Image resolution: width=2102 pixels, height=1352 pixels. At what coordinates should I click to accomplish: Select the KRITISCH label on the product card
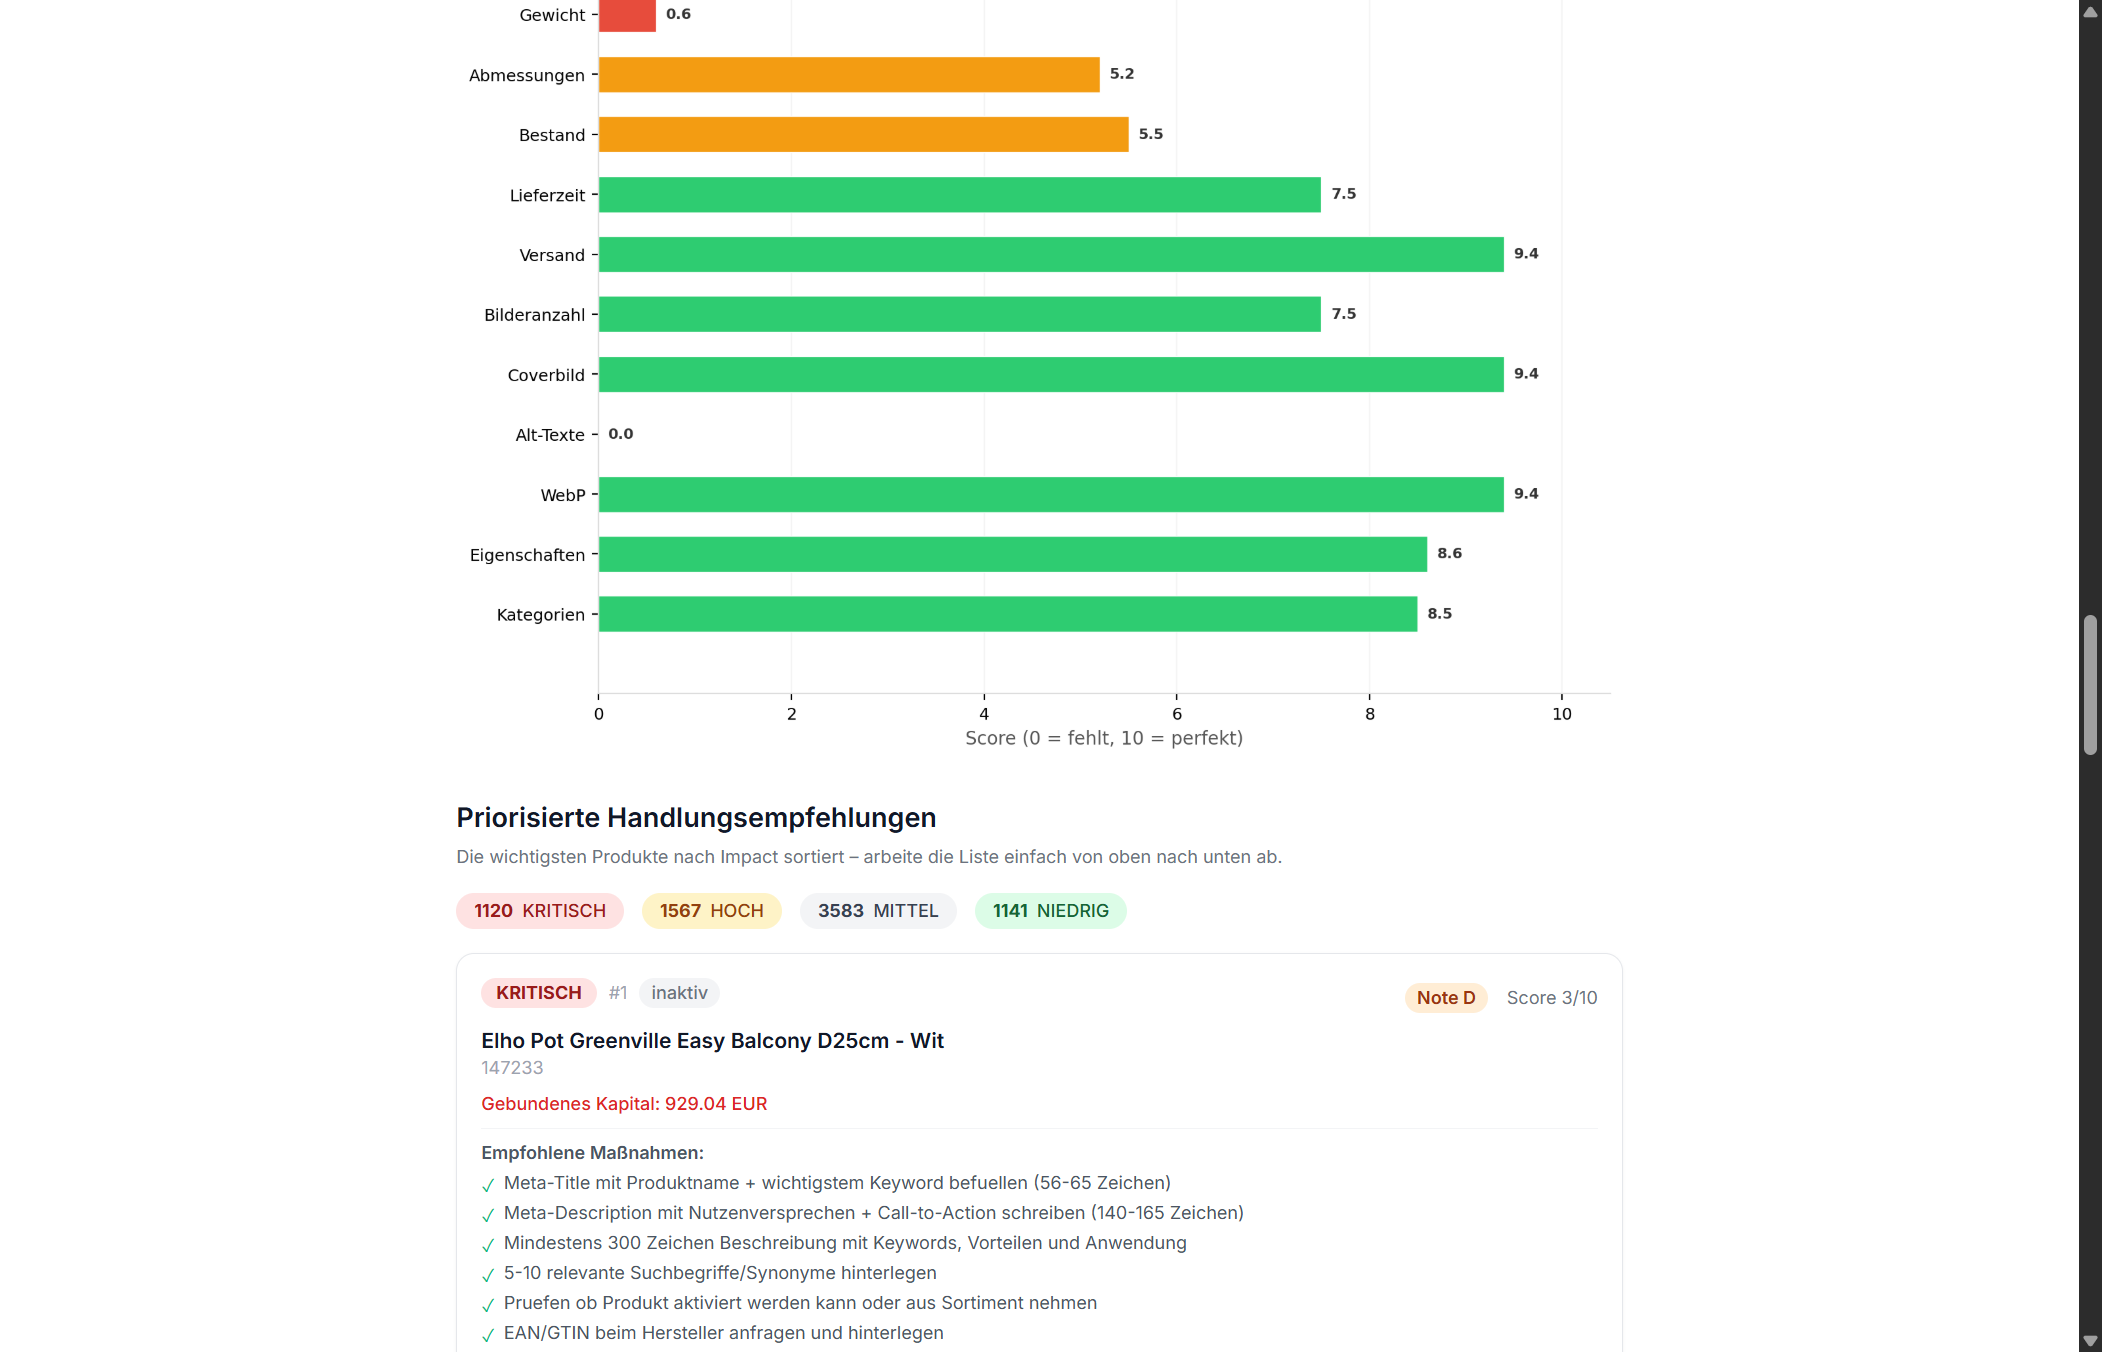pyautogui.click(x=538, y=993)
